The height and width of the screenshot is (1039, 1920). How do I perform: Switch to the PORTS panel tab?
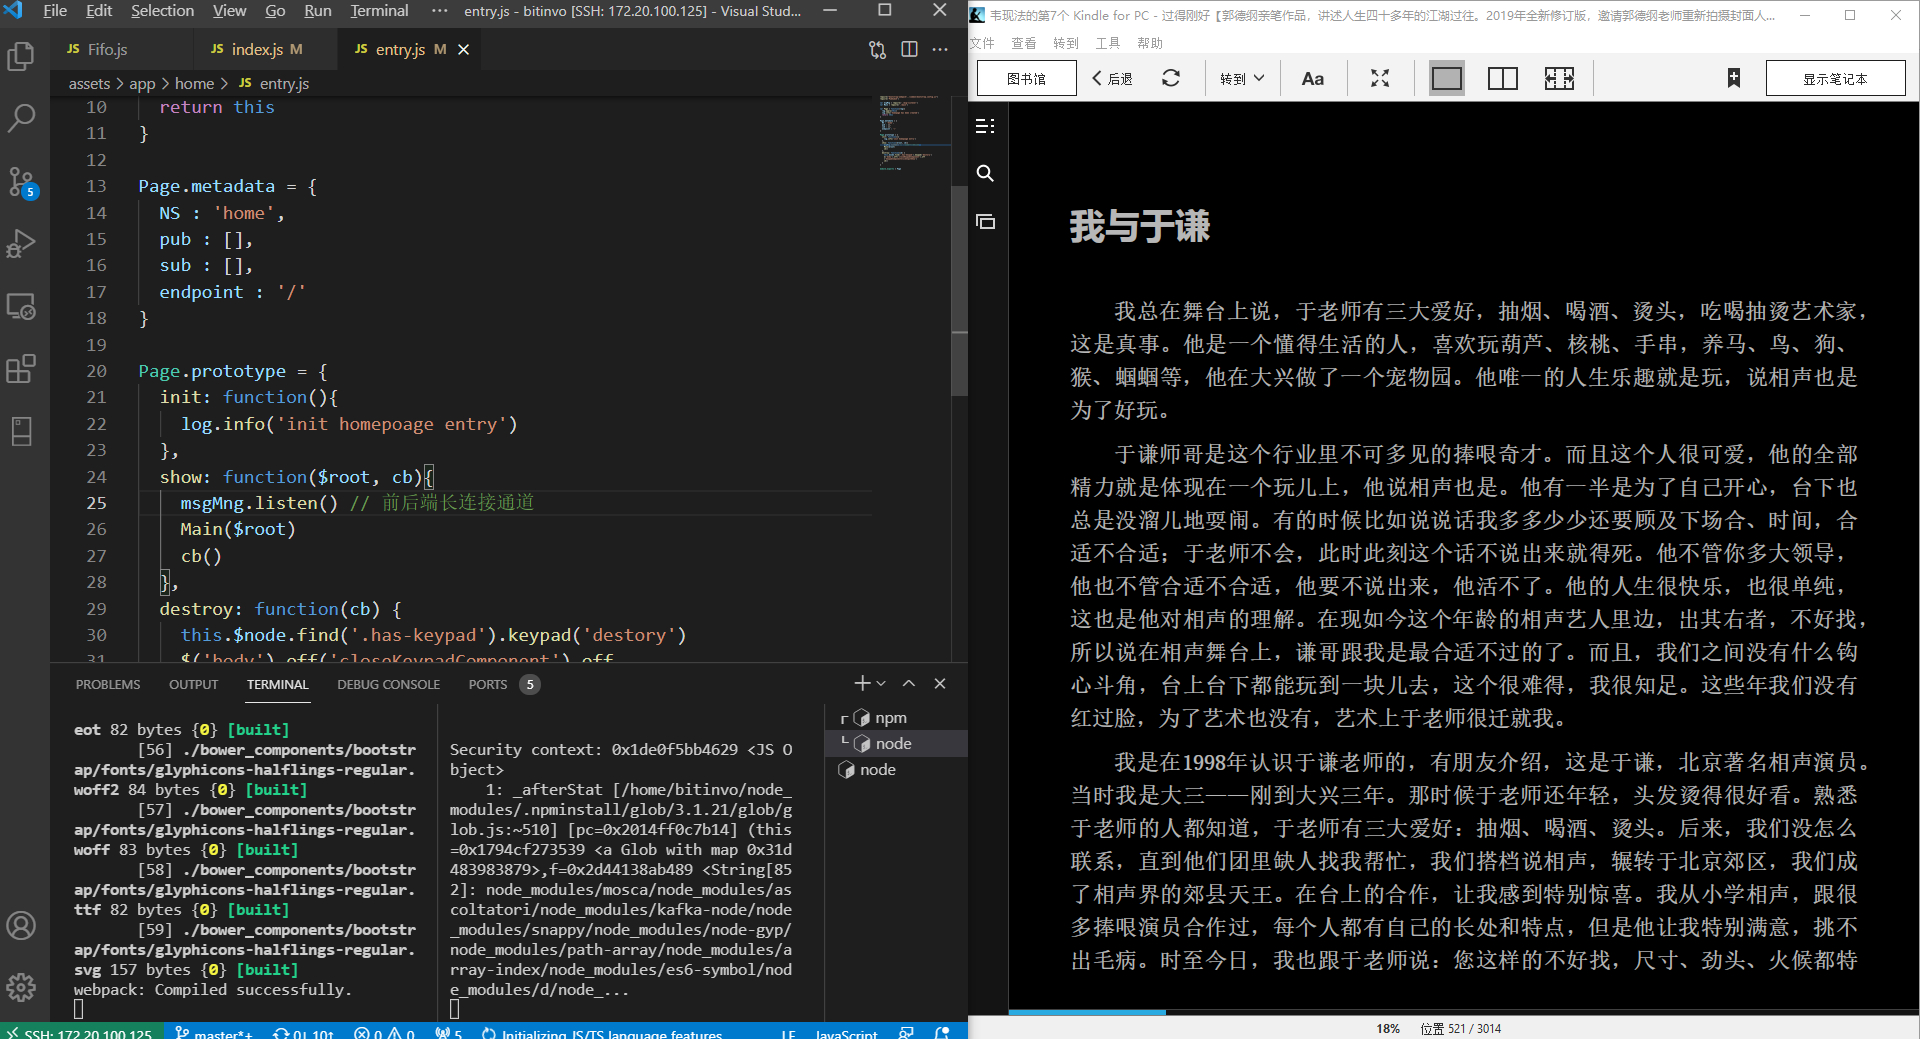click(x=503, y=684)
